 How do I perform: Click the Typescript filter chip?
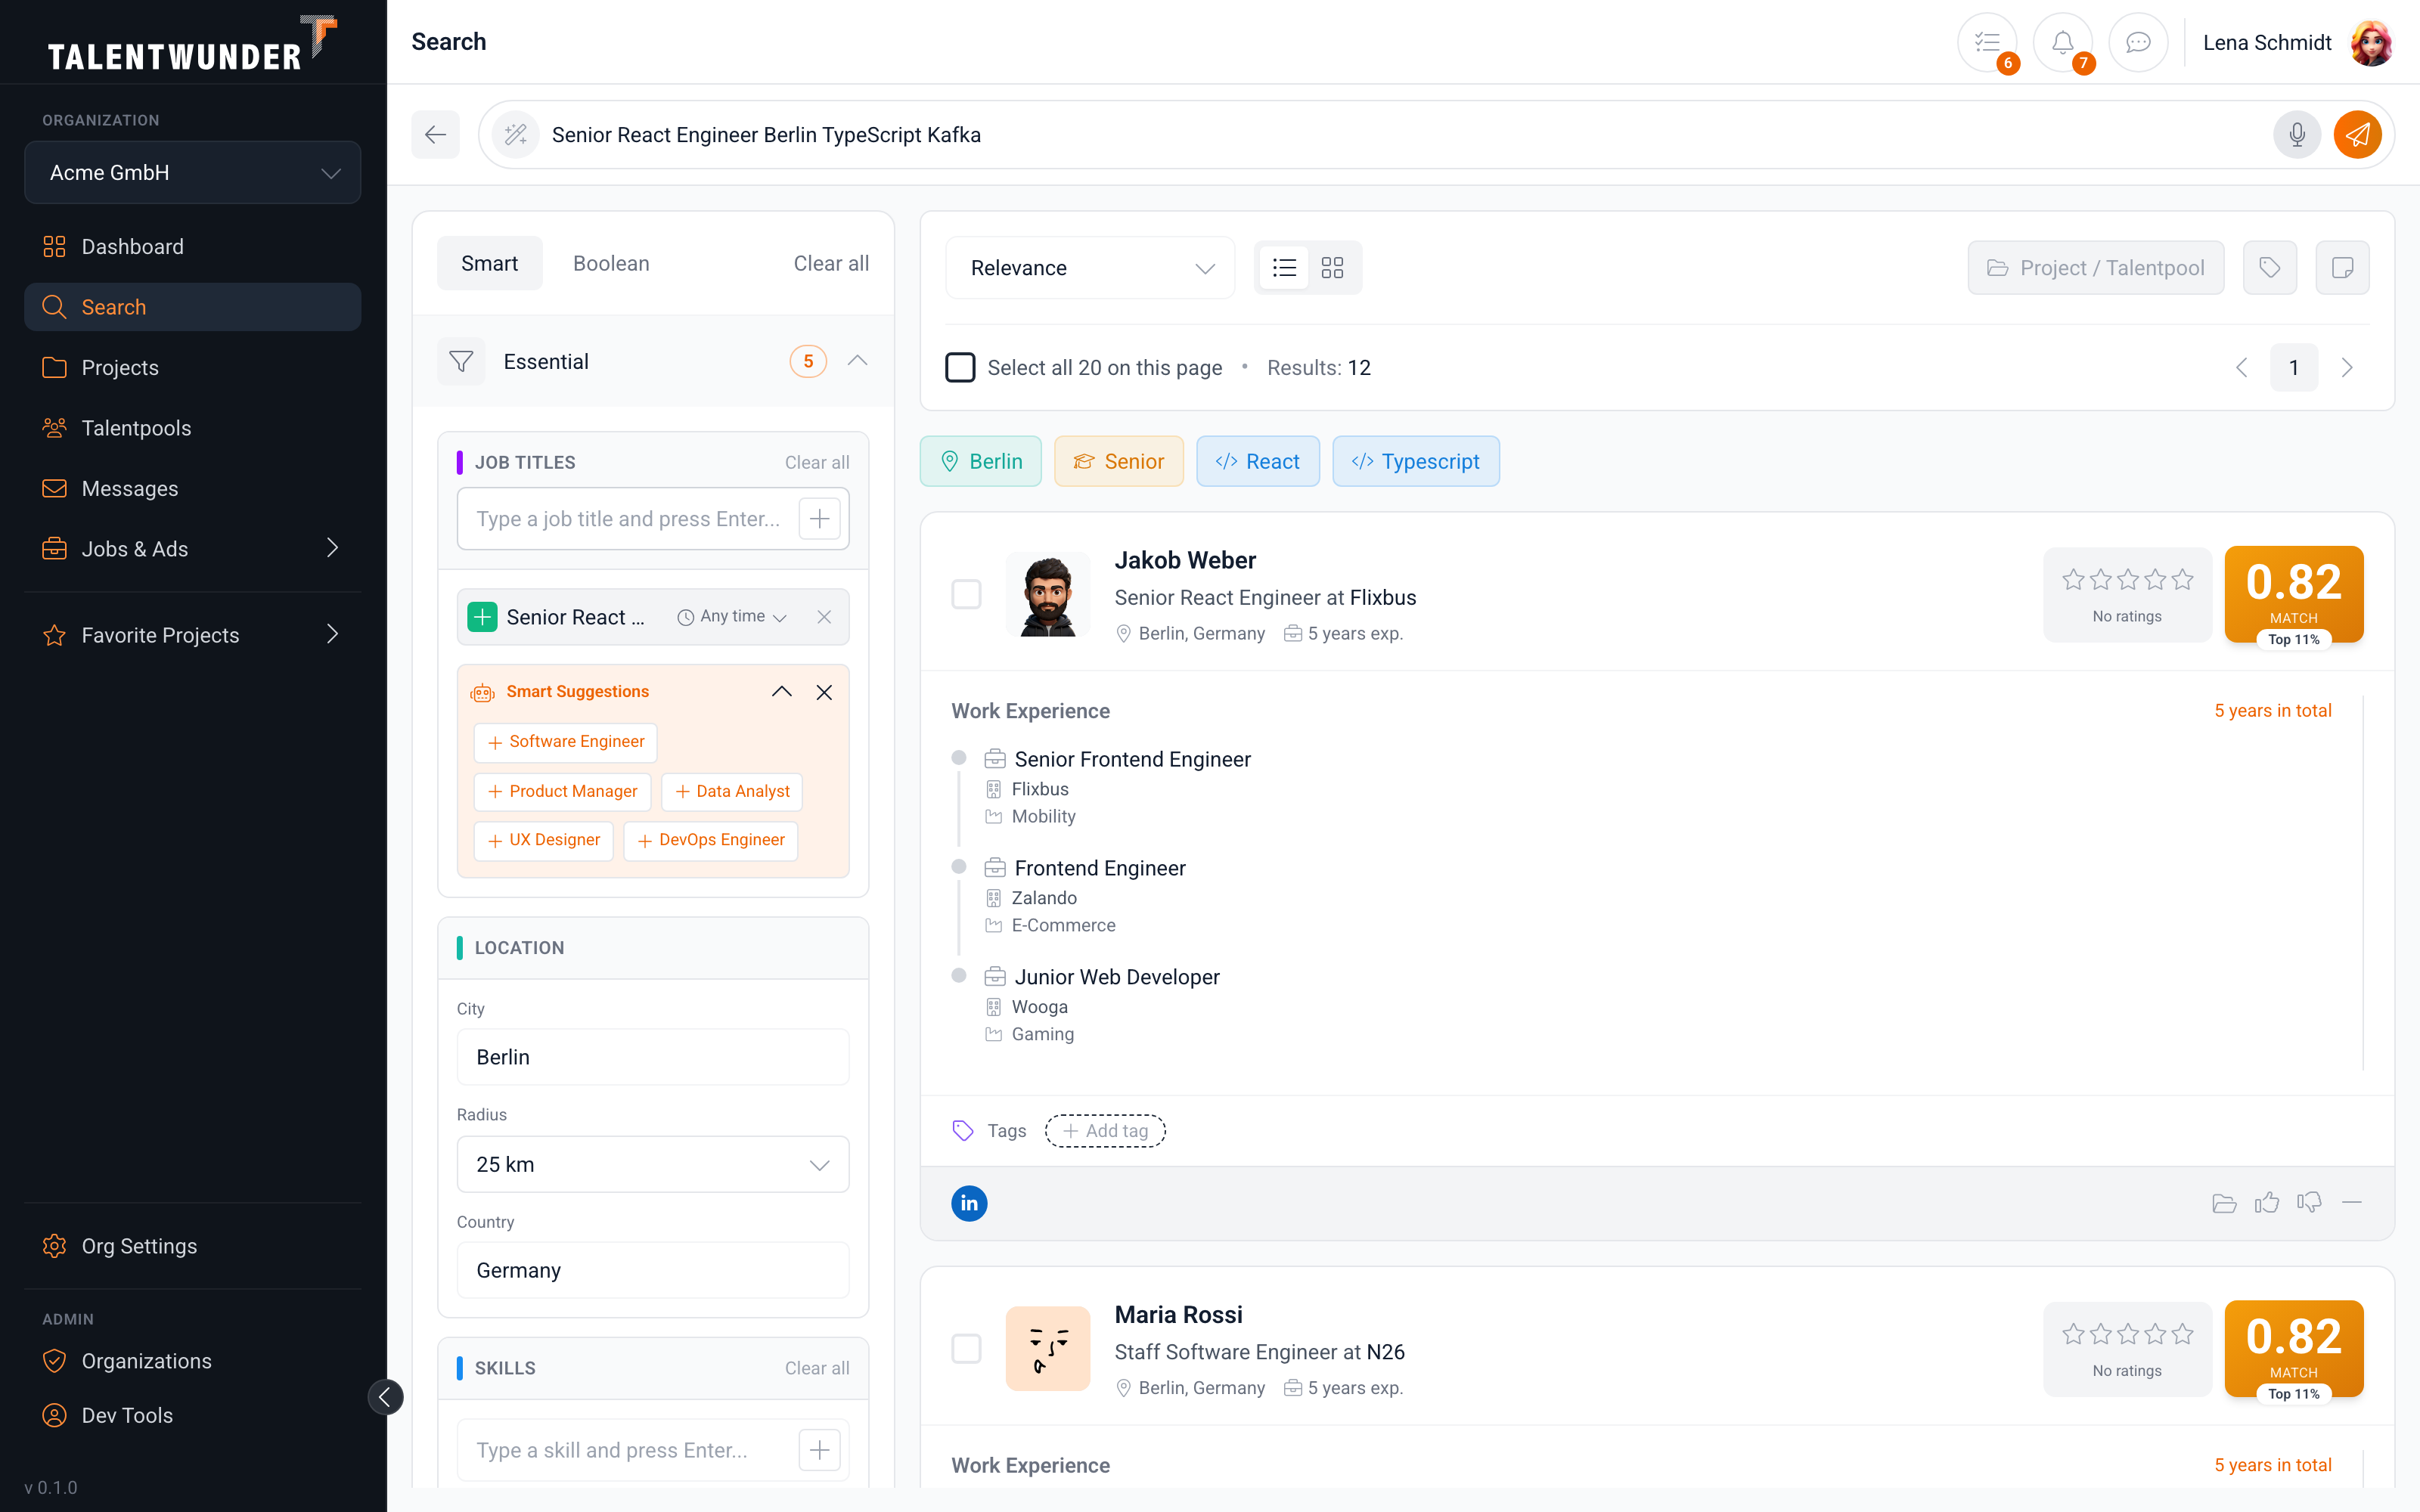[x=1415, y=461]
